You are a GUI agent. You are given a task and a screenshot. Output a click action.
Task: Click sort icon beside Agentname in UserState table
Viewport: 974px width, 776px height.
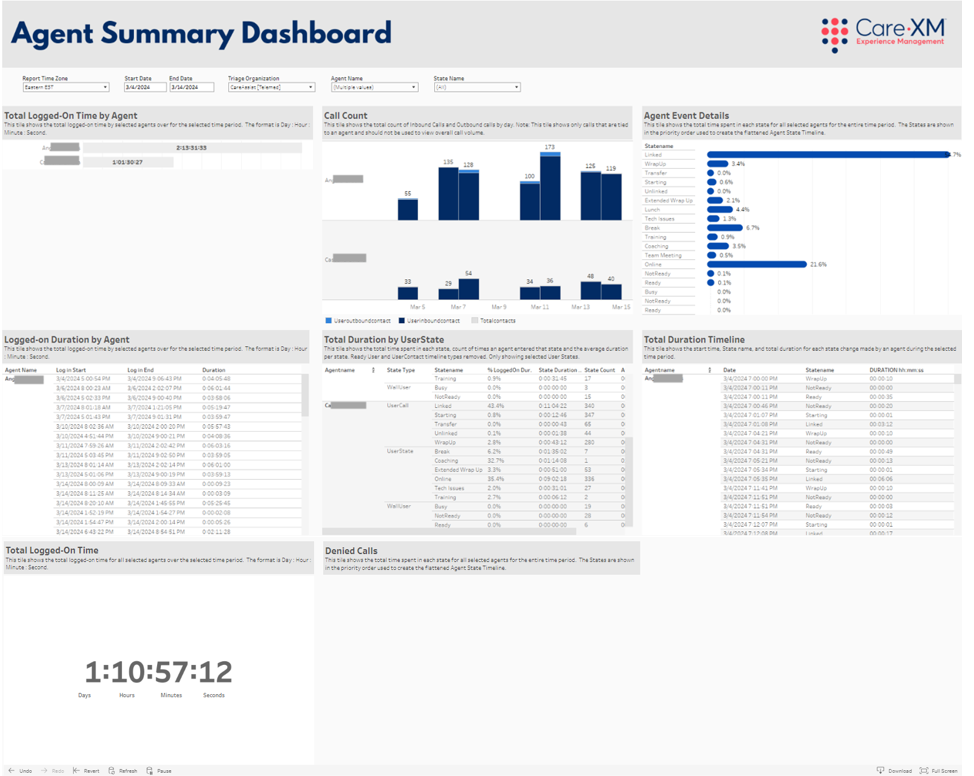click(x=373, y=370)
